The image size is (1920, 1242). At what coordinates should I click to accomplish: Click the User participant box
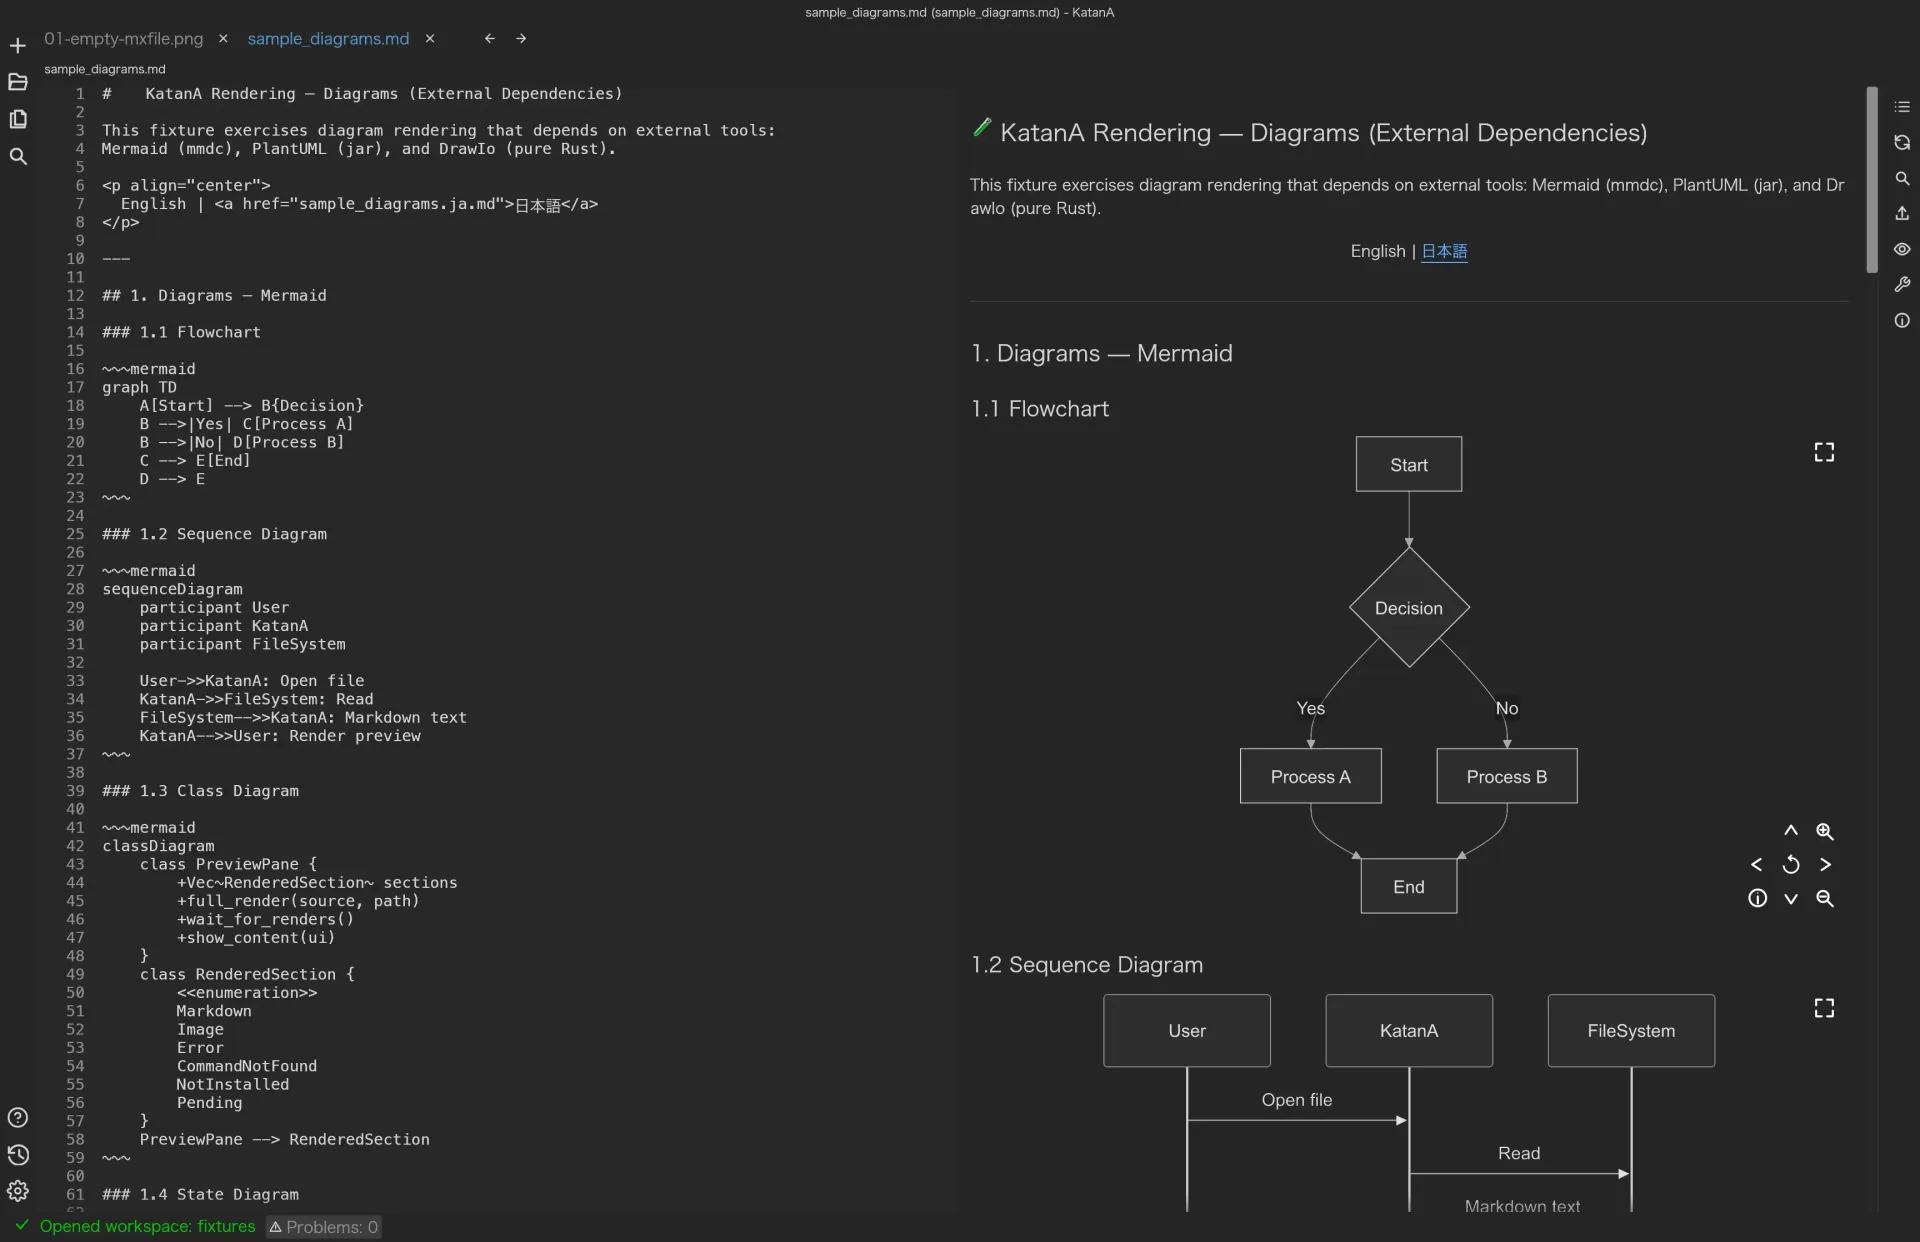coord(1187,1030)
